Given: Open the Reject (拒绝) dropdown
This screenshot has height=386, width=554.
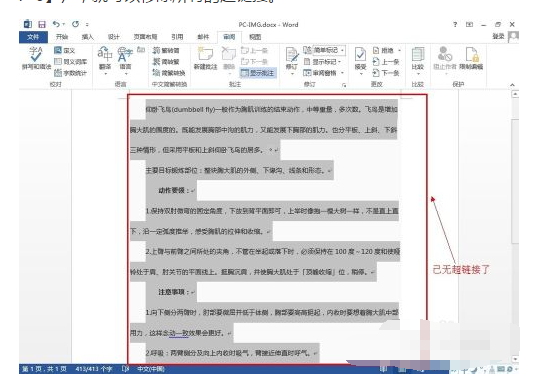Looking at the screenshot, I should [x=387, y=51].
